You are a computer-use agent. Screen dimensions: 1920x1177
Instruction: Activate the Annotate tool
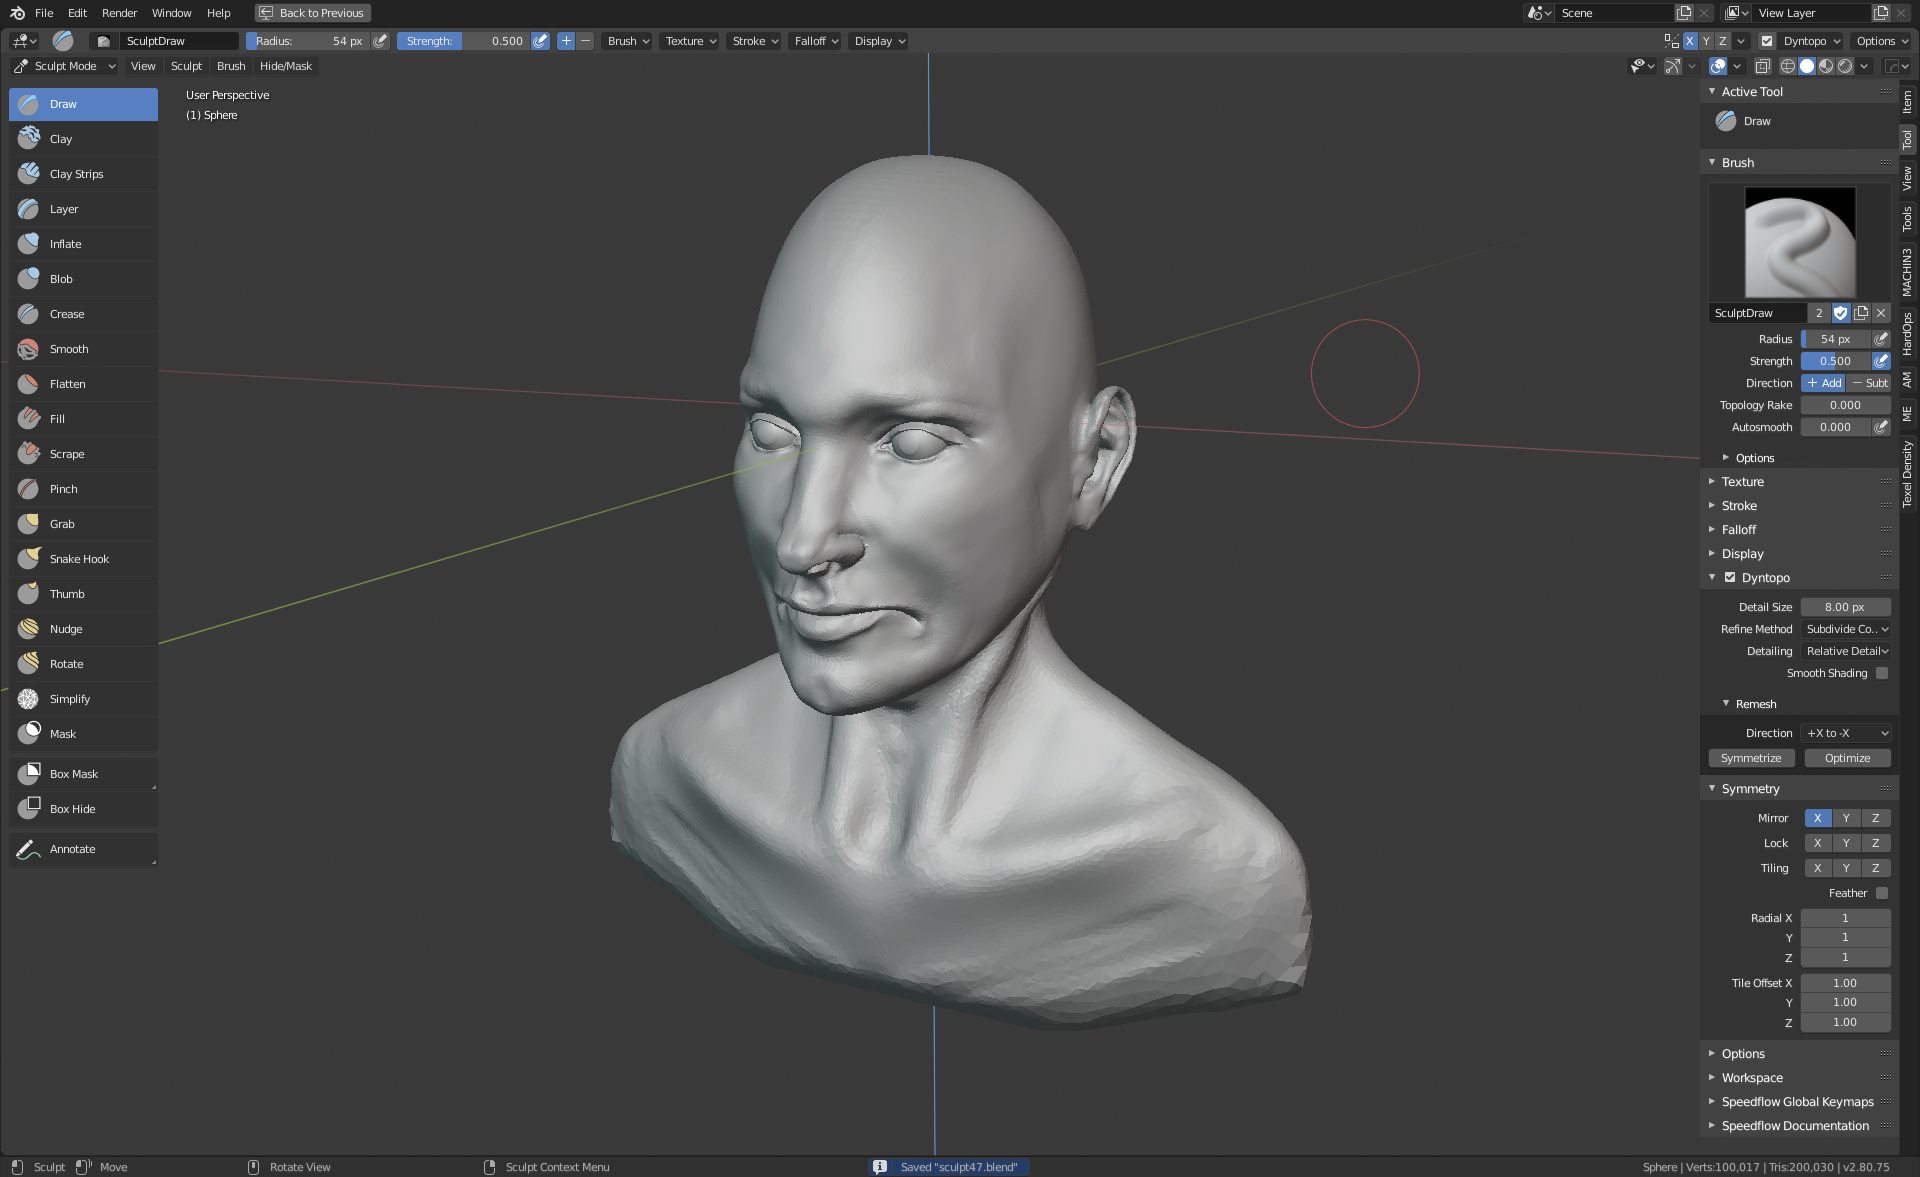pyautogui.click(x=72, y=849)
